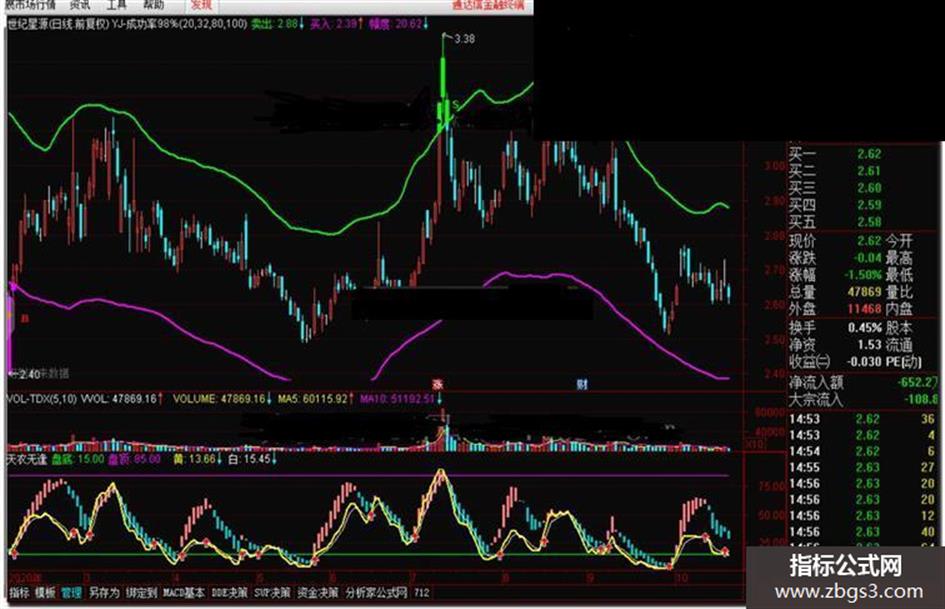Click the 收益 -0.030 value

(864, 361)
